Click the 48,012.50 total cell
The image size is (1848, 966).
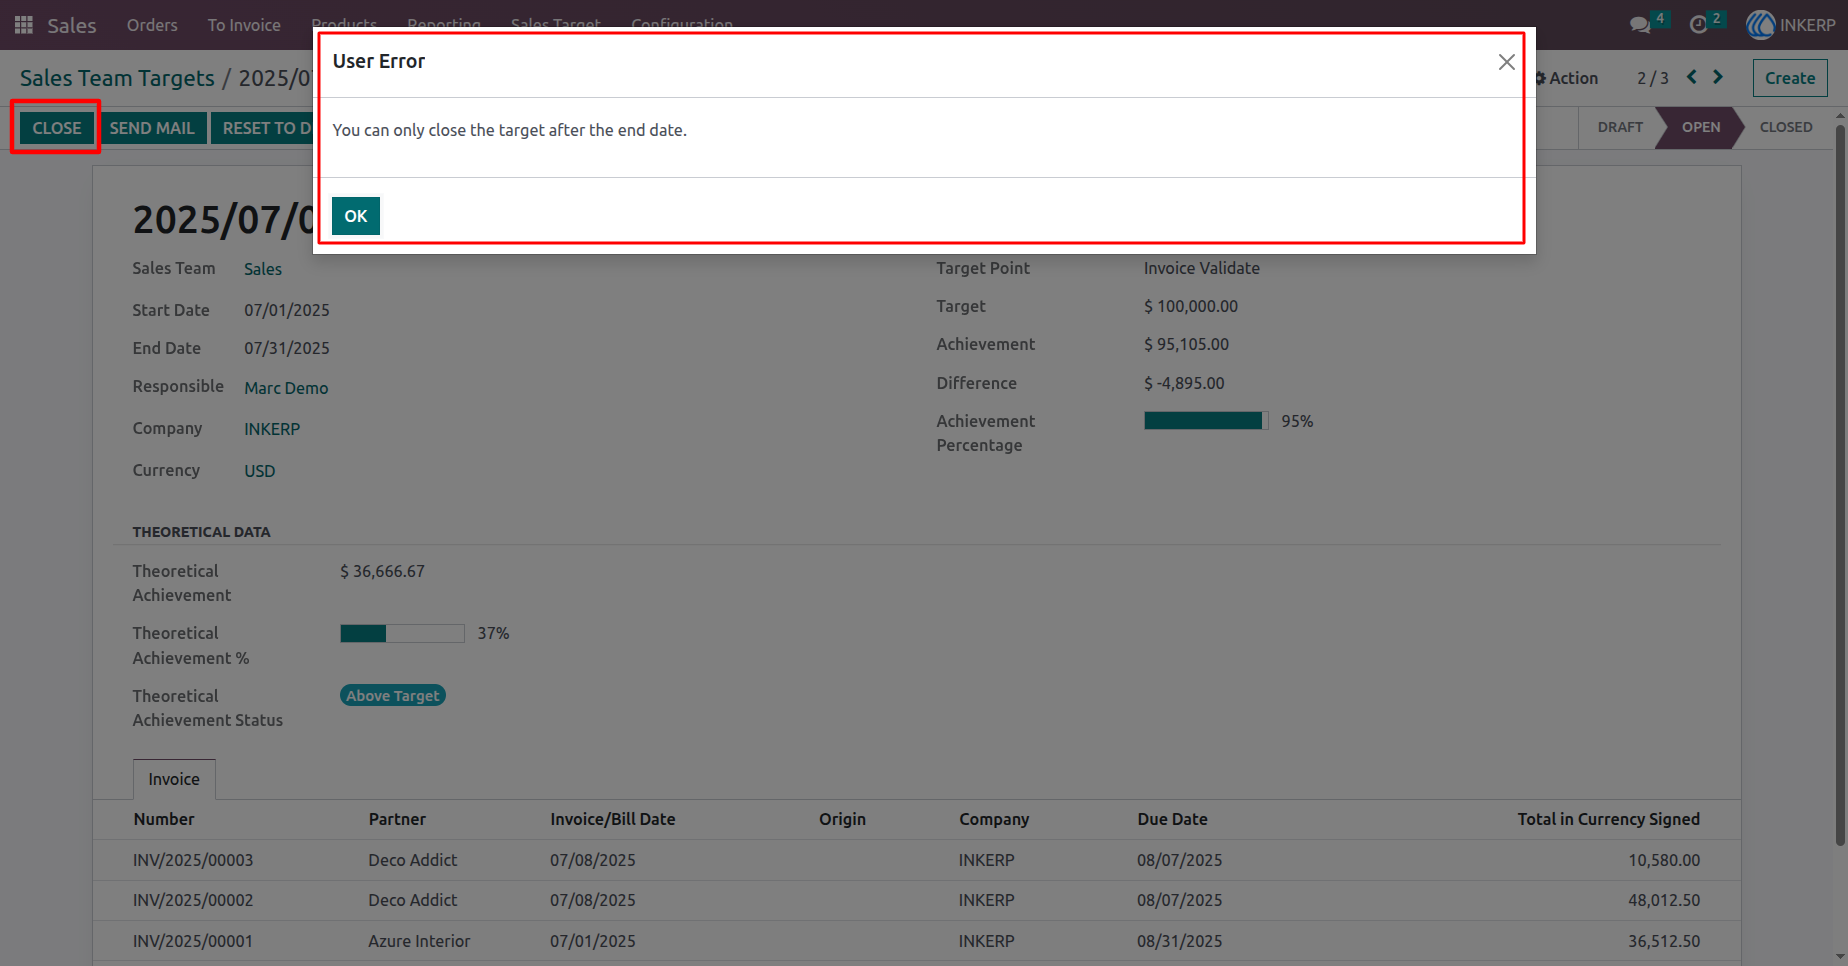(1664, 900)
